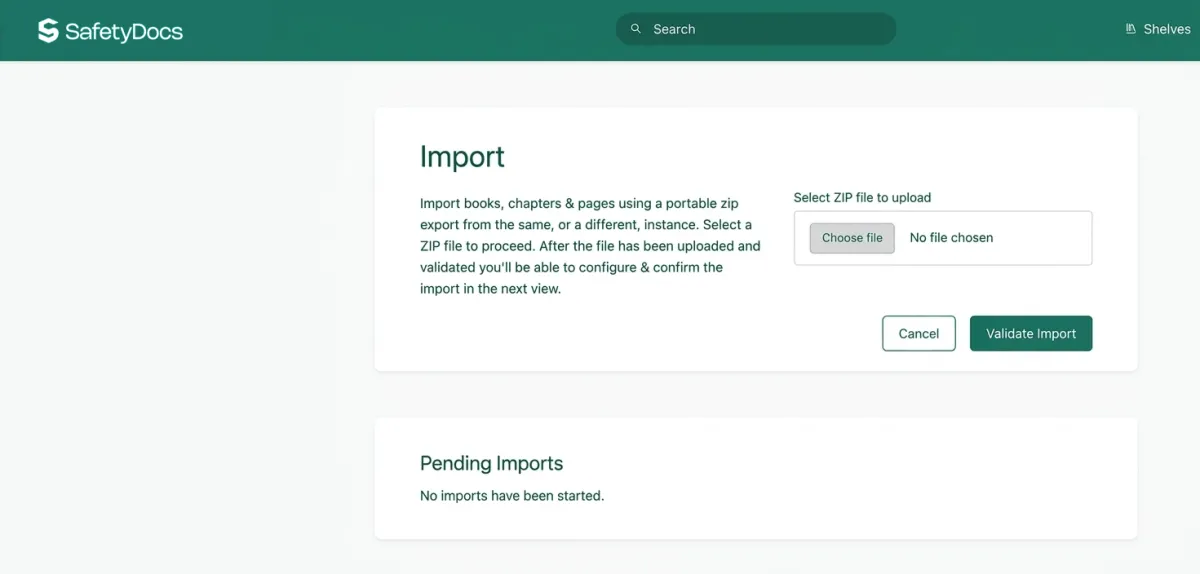Click 'No imports have been started.' text
Viewport: 1200px width, 574px height.
pos(512,495)
